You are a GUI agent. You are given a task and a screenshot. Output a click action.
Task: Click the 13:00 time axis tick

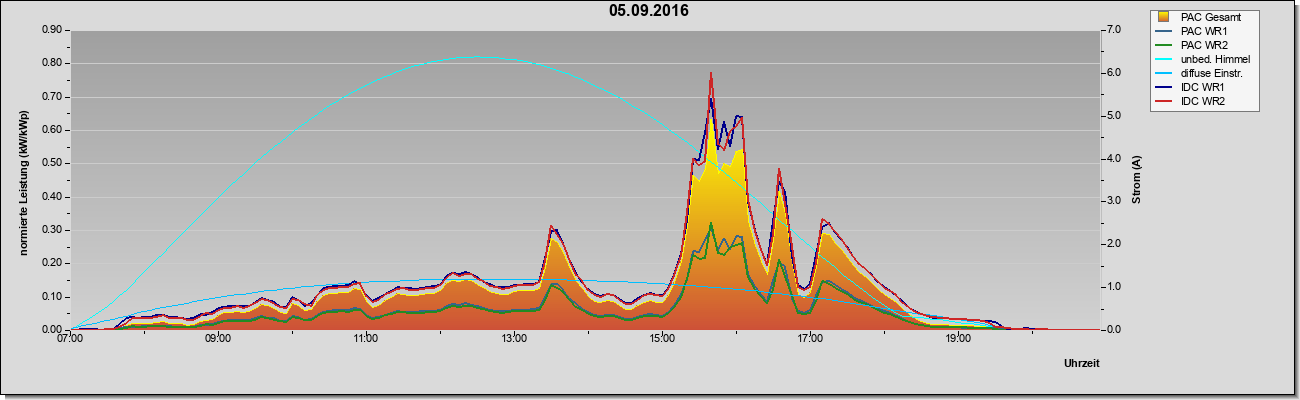pos(514,338)
